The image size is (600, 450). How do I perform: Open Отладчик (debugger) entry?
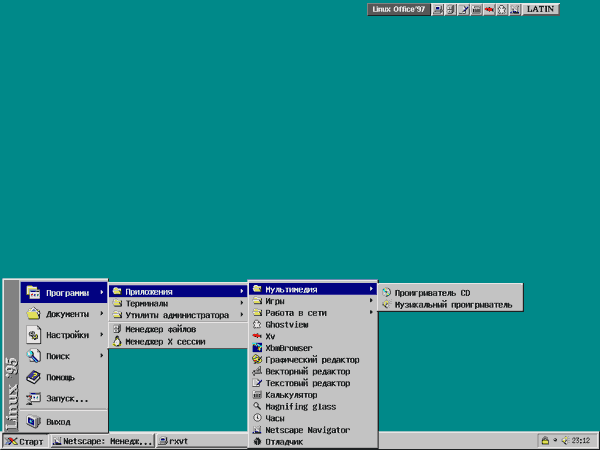point(285,441)
